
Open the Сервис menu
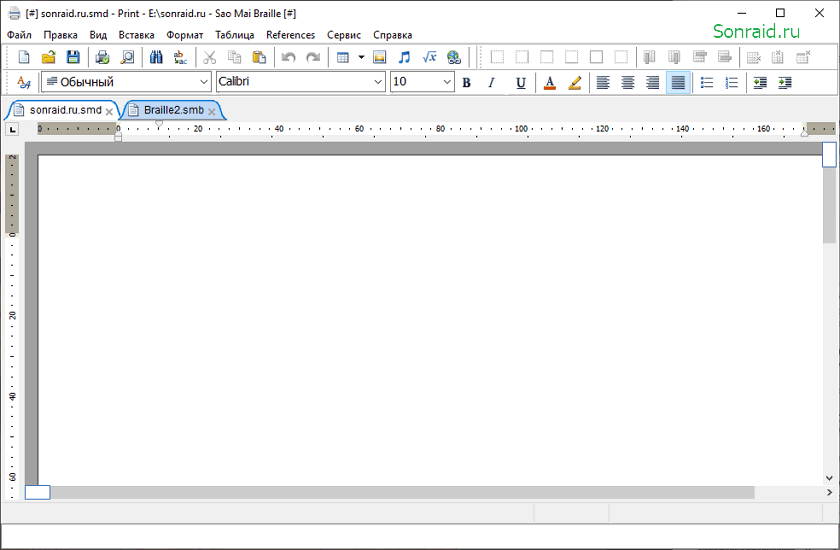point(344,35)
